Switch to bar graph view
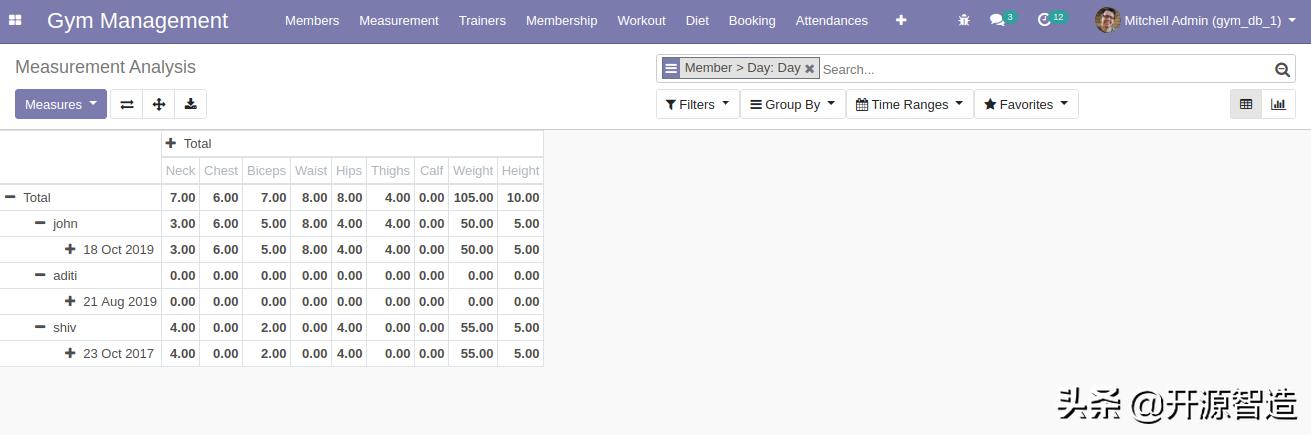The width and height of the screenshot is (1311, 435). tap(1278, 104)
